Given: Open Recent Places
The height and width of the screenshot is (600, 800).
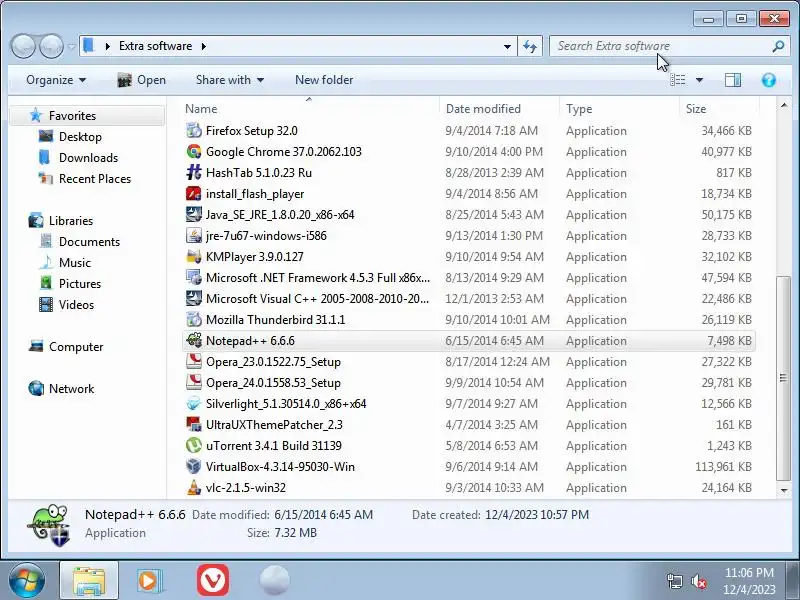Looking at the screenshot, I should tap(95, 179).
